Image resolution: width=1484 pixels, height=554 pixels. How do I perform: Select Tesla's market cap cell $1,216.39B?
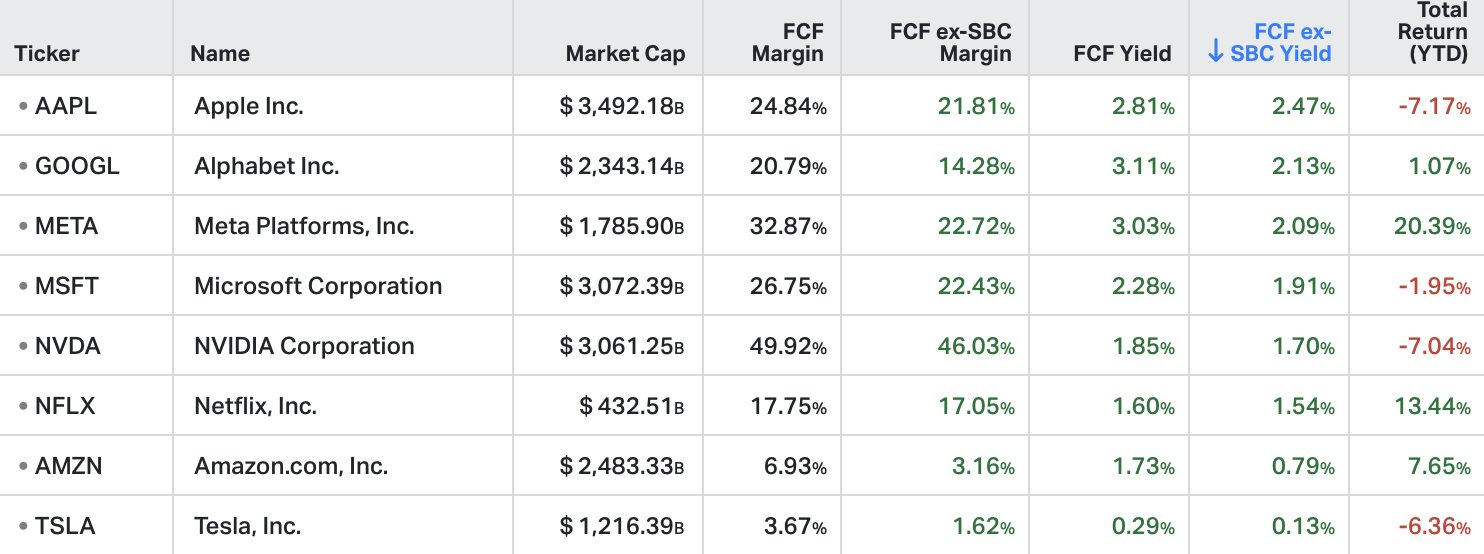(x=622, y=526)
